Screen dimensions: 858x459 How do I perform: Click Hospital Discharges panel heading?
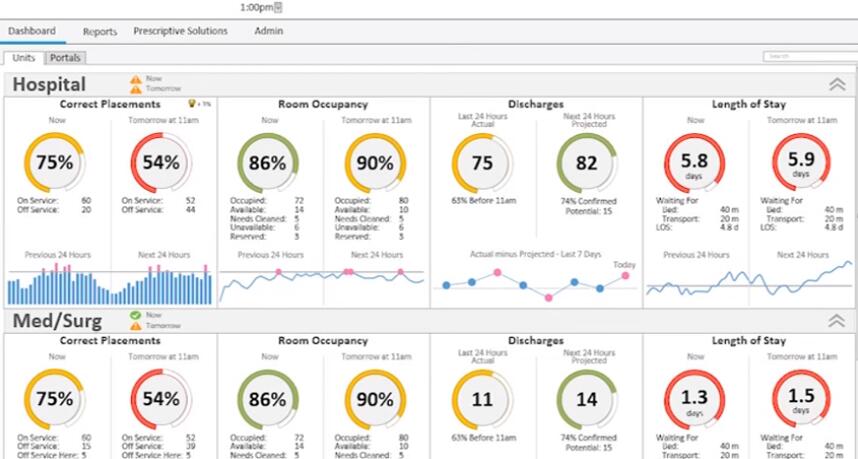point(536,104)
